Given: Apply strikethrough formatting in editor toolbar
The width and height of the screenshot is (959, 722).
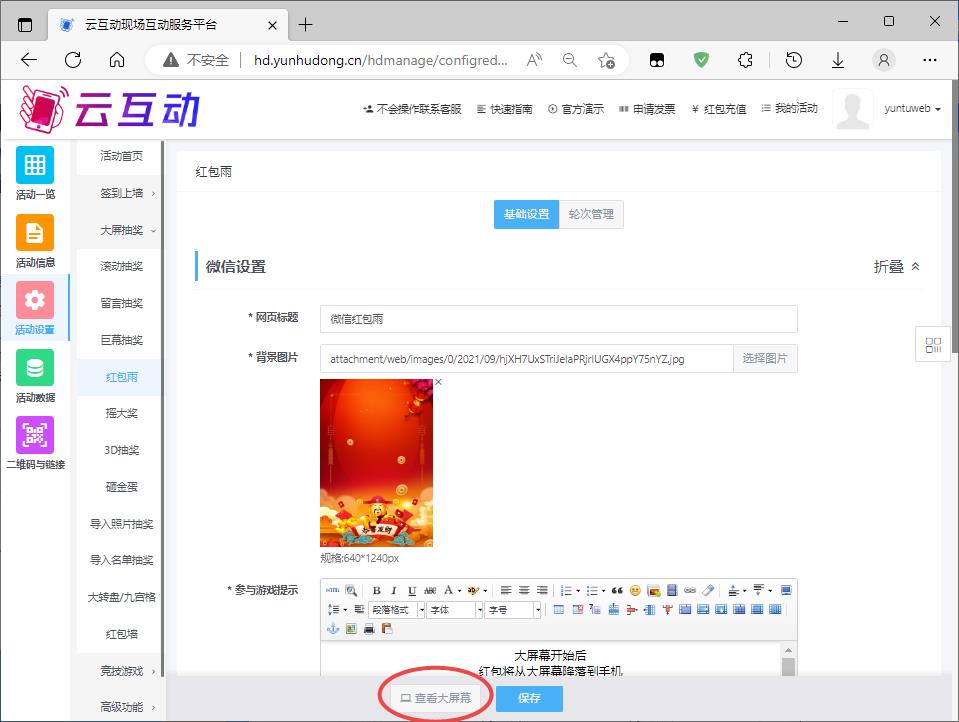Looking at the screenshot, I should (430, 590).
